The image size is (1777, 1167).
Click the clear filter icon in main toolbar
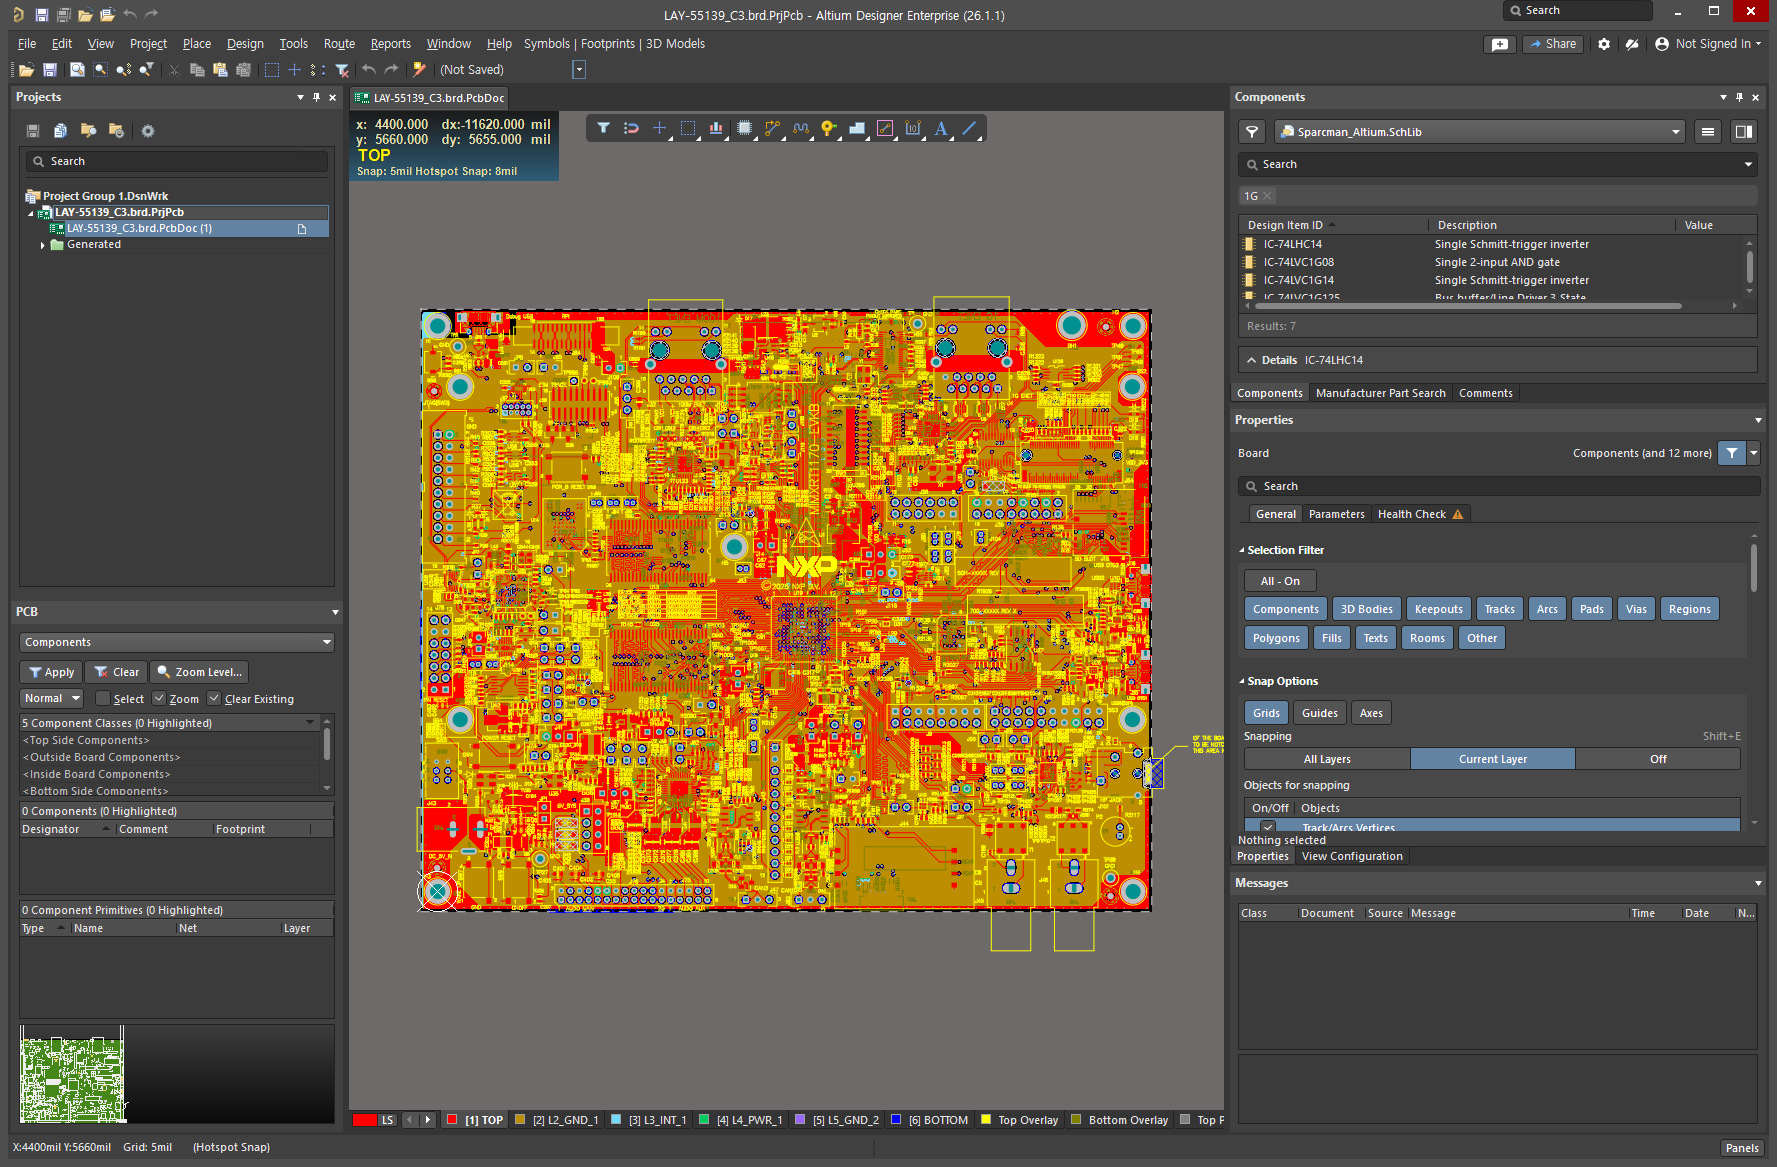pos(342,70)
